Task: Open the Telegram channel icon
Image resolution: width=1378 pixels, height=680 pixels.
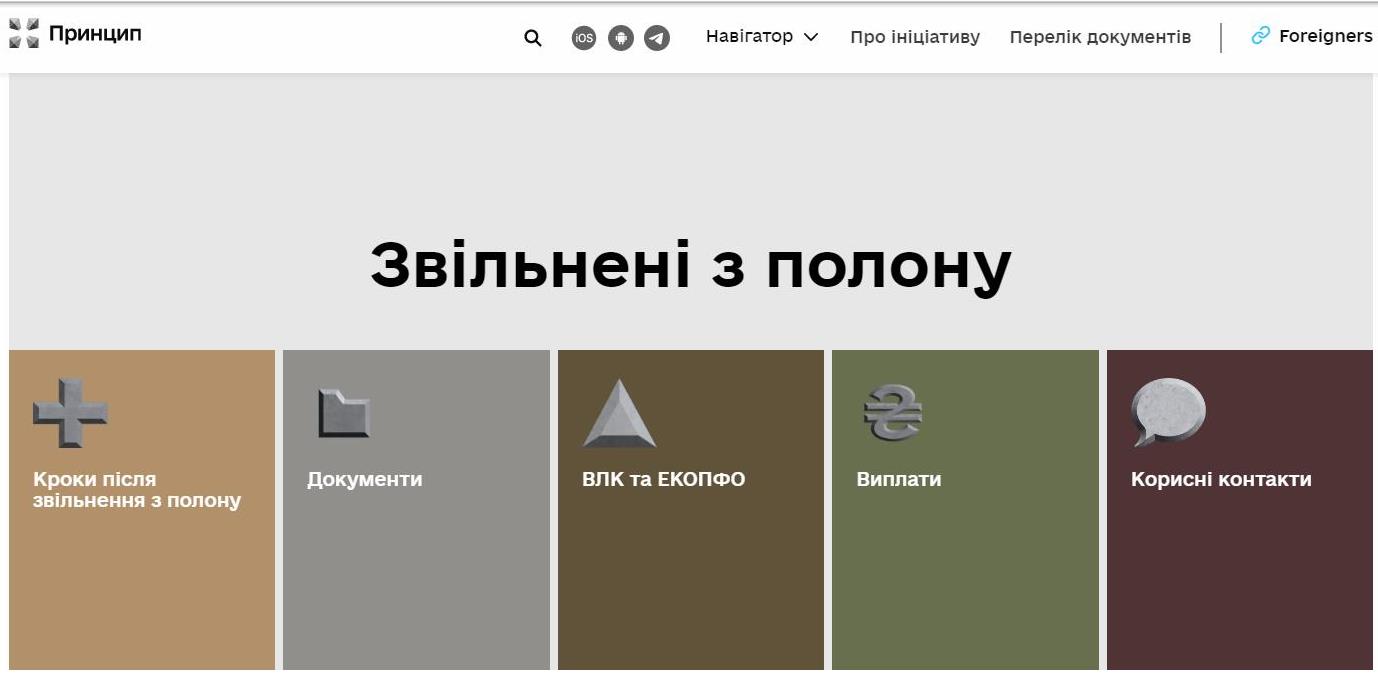Action: click(x=657, y=38)
